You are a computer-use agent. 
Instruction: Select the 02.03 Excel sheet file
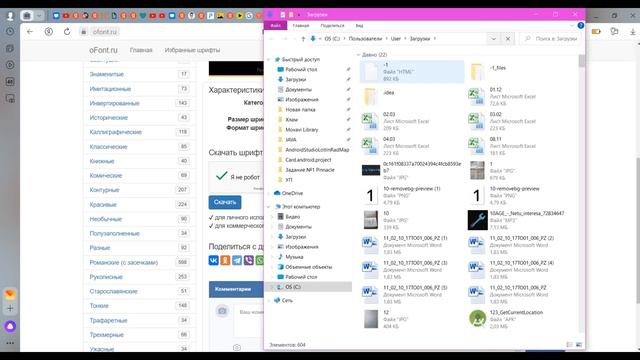tap(412, 121)
